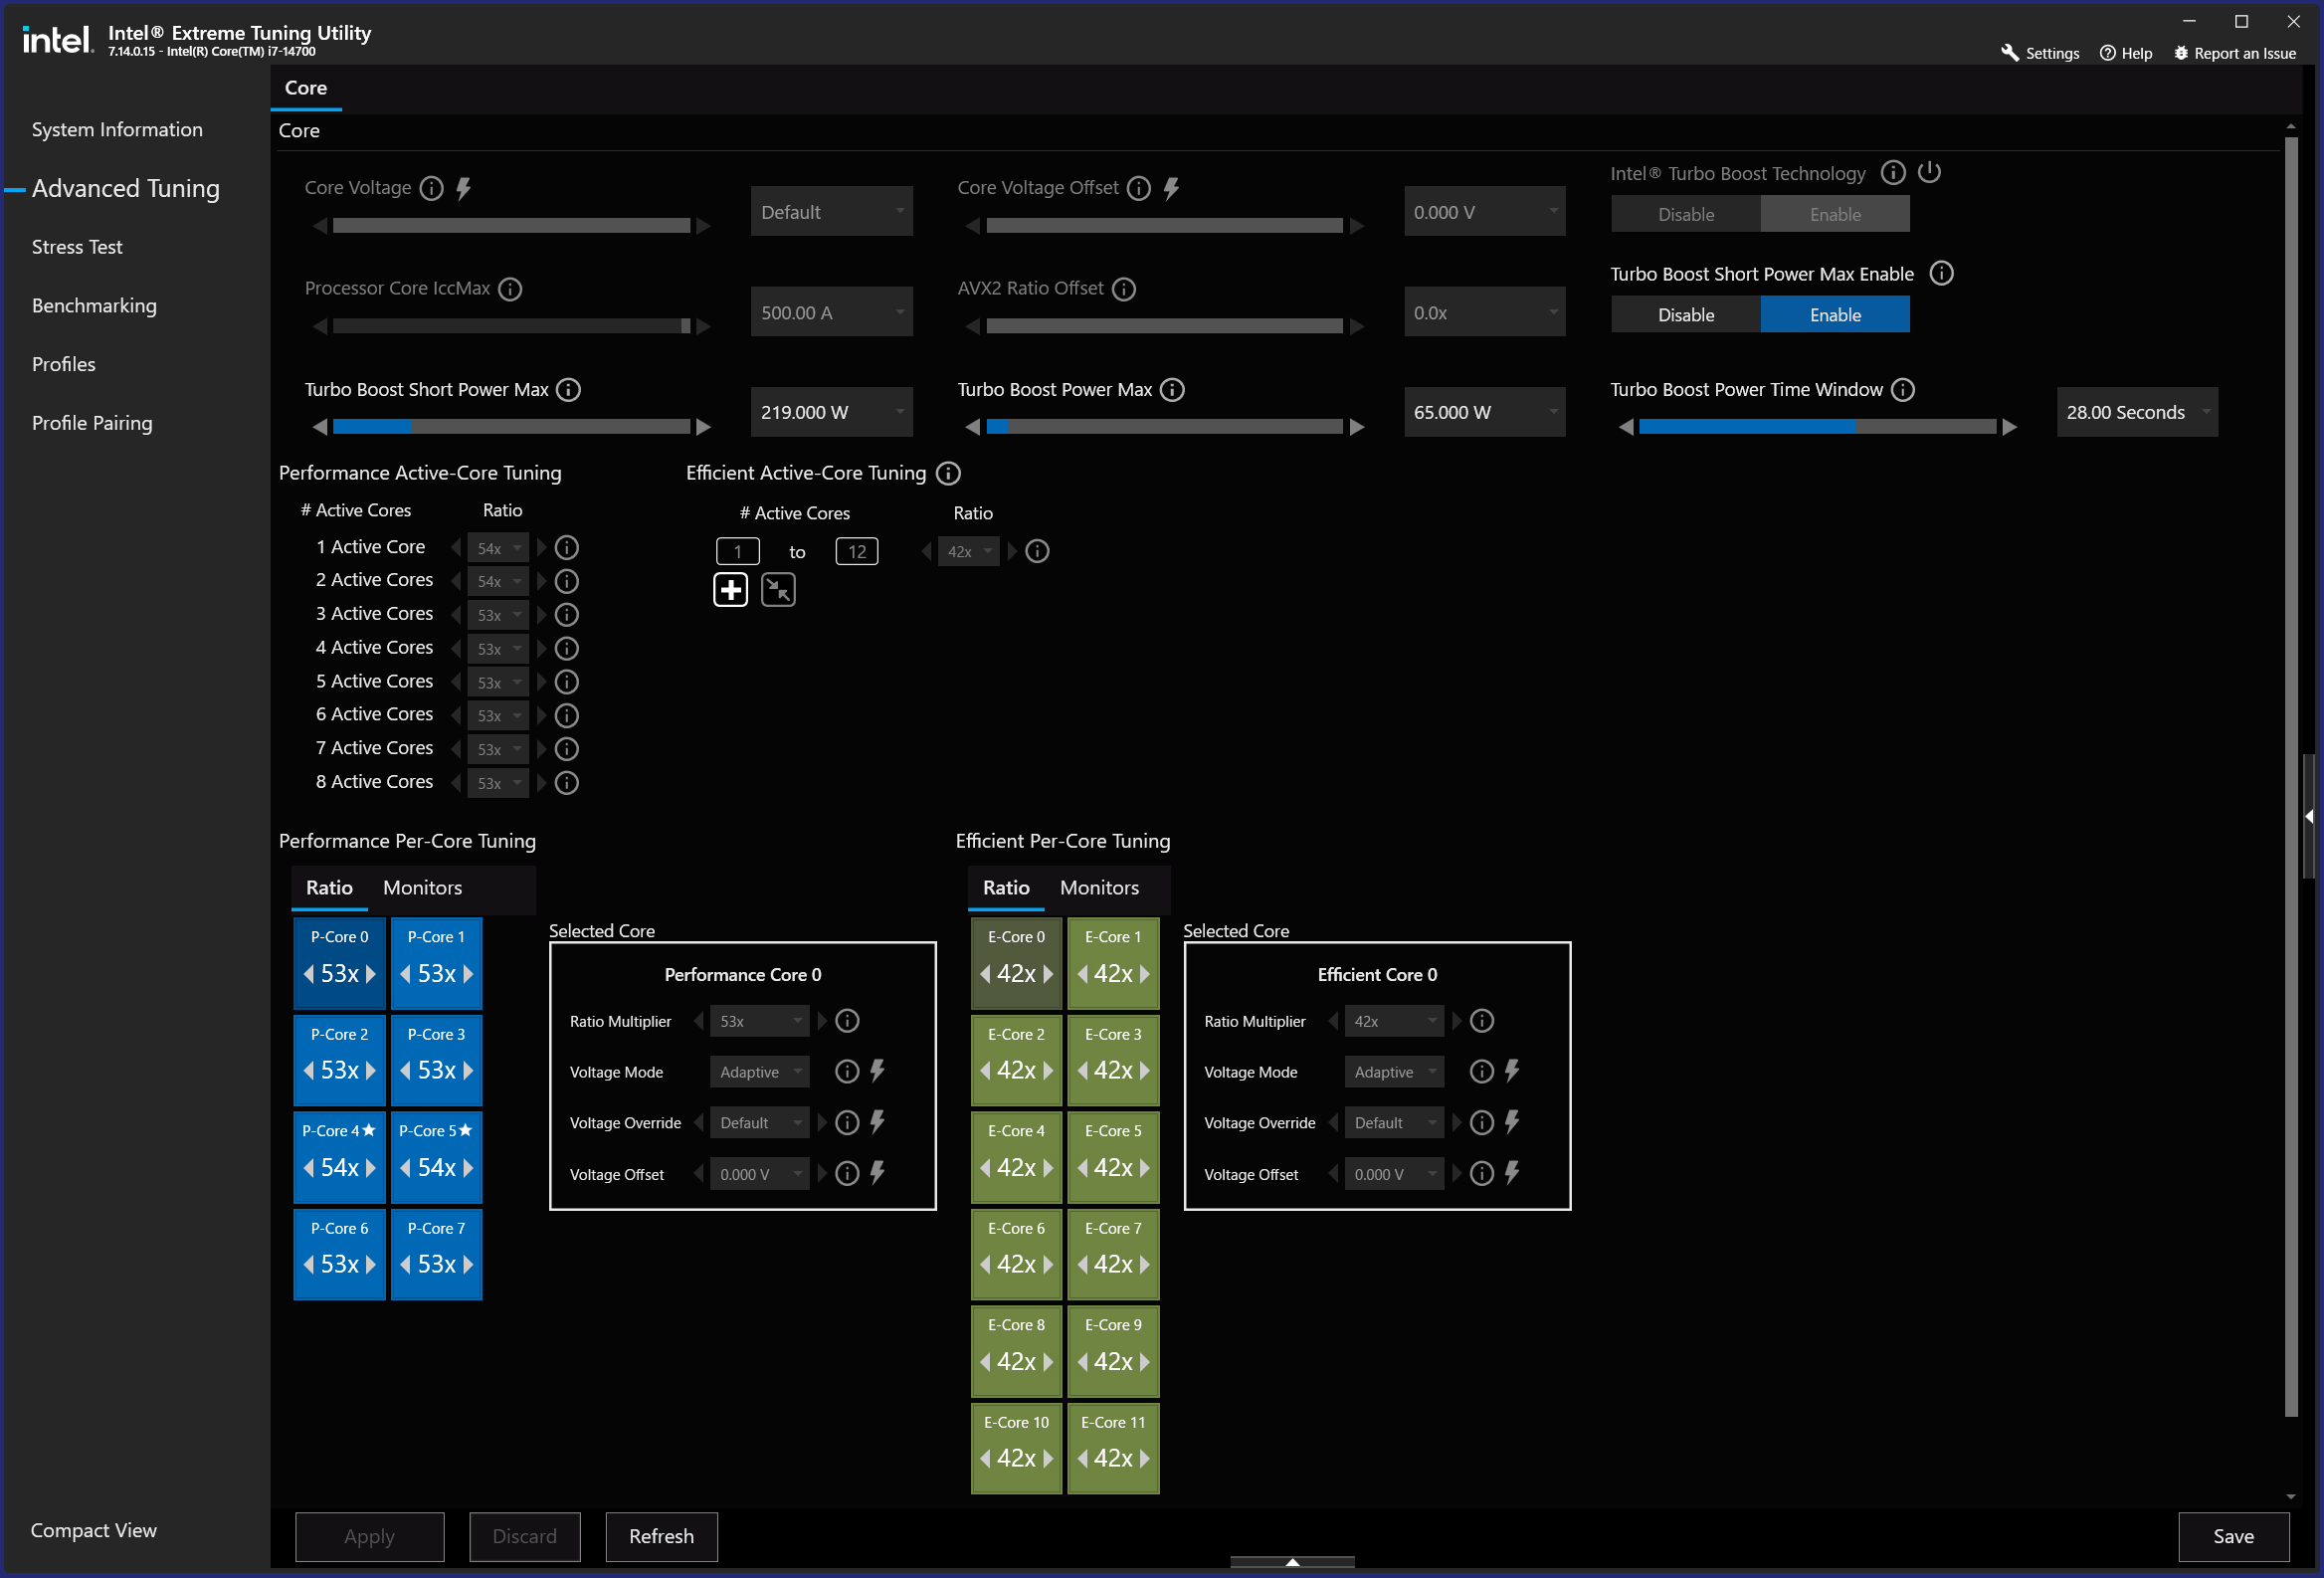The image size is (2324, 1578).
Task: Open Help from the title bar
Action: point(2125,53)
